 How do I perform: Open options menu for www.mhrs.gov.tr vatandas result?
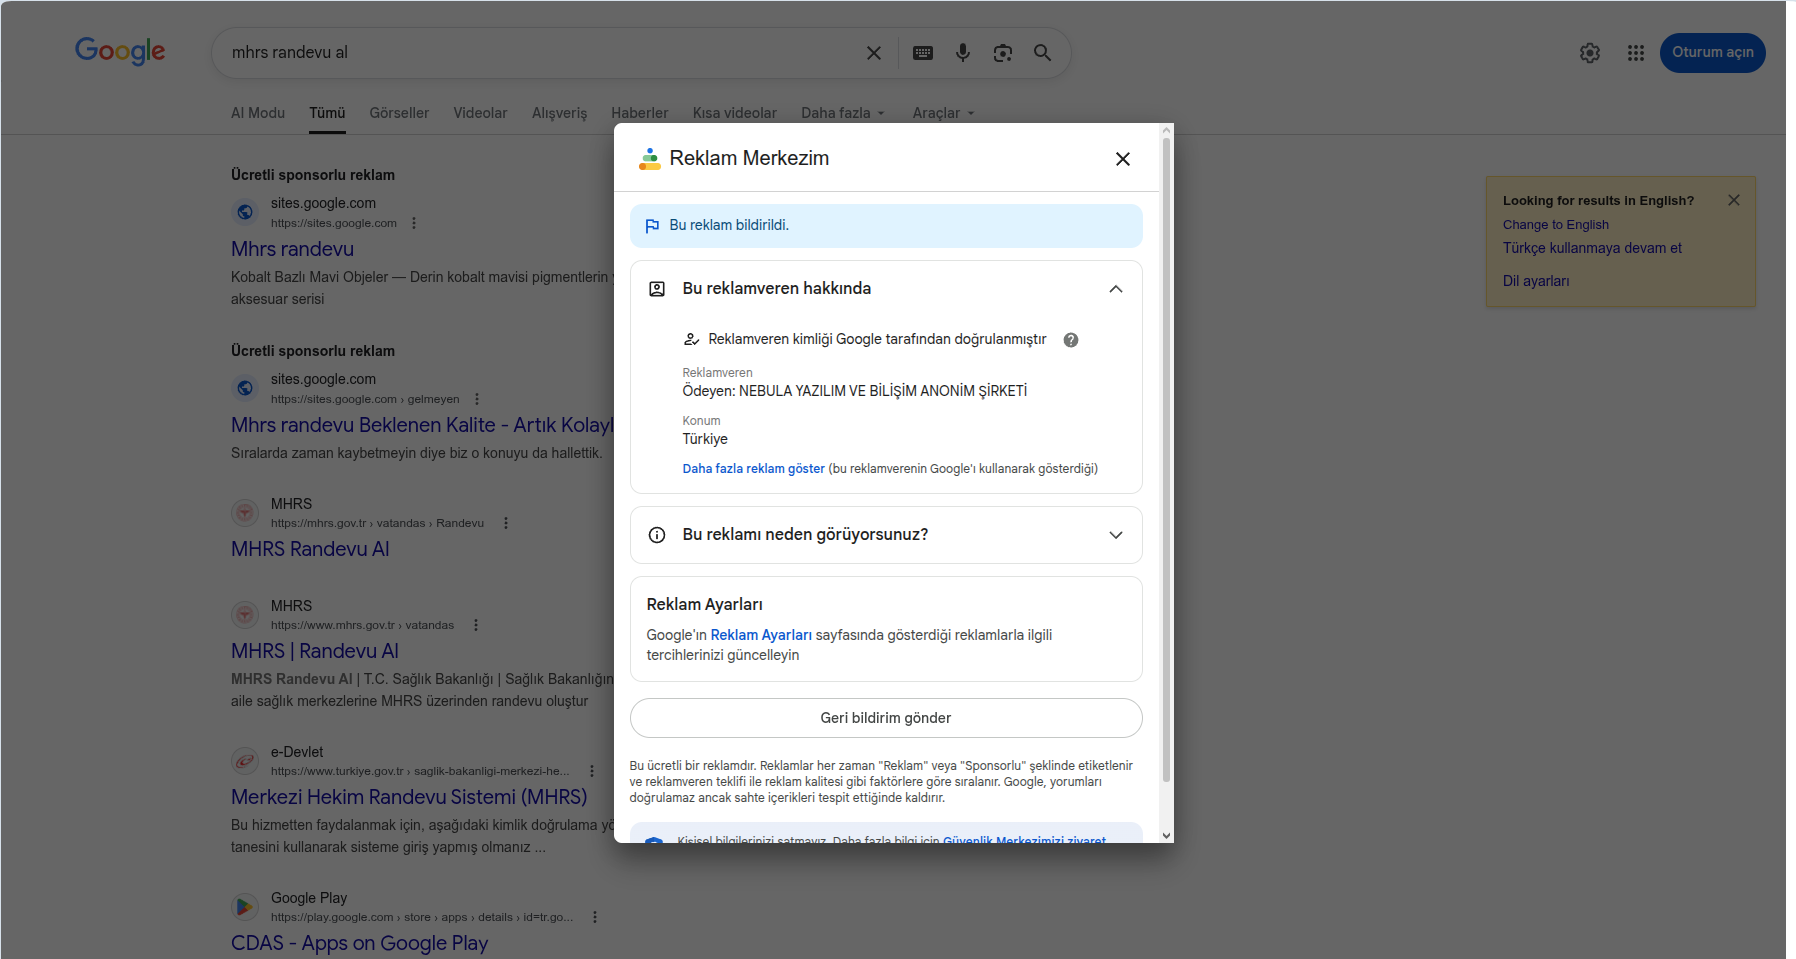[476, 625]
